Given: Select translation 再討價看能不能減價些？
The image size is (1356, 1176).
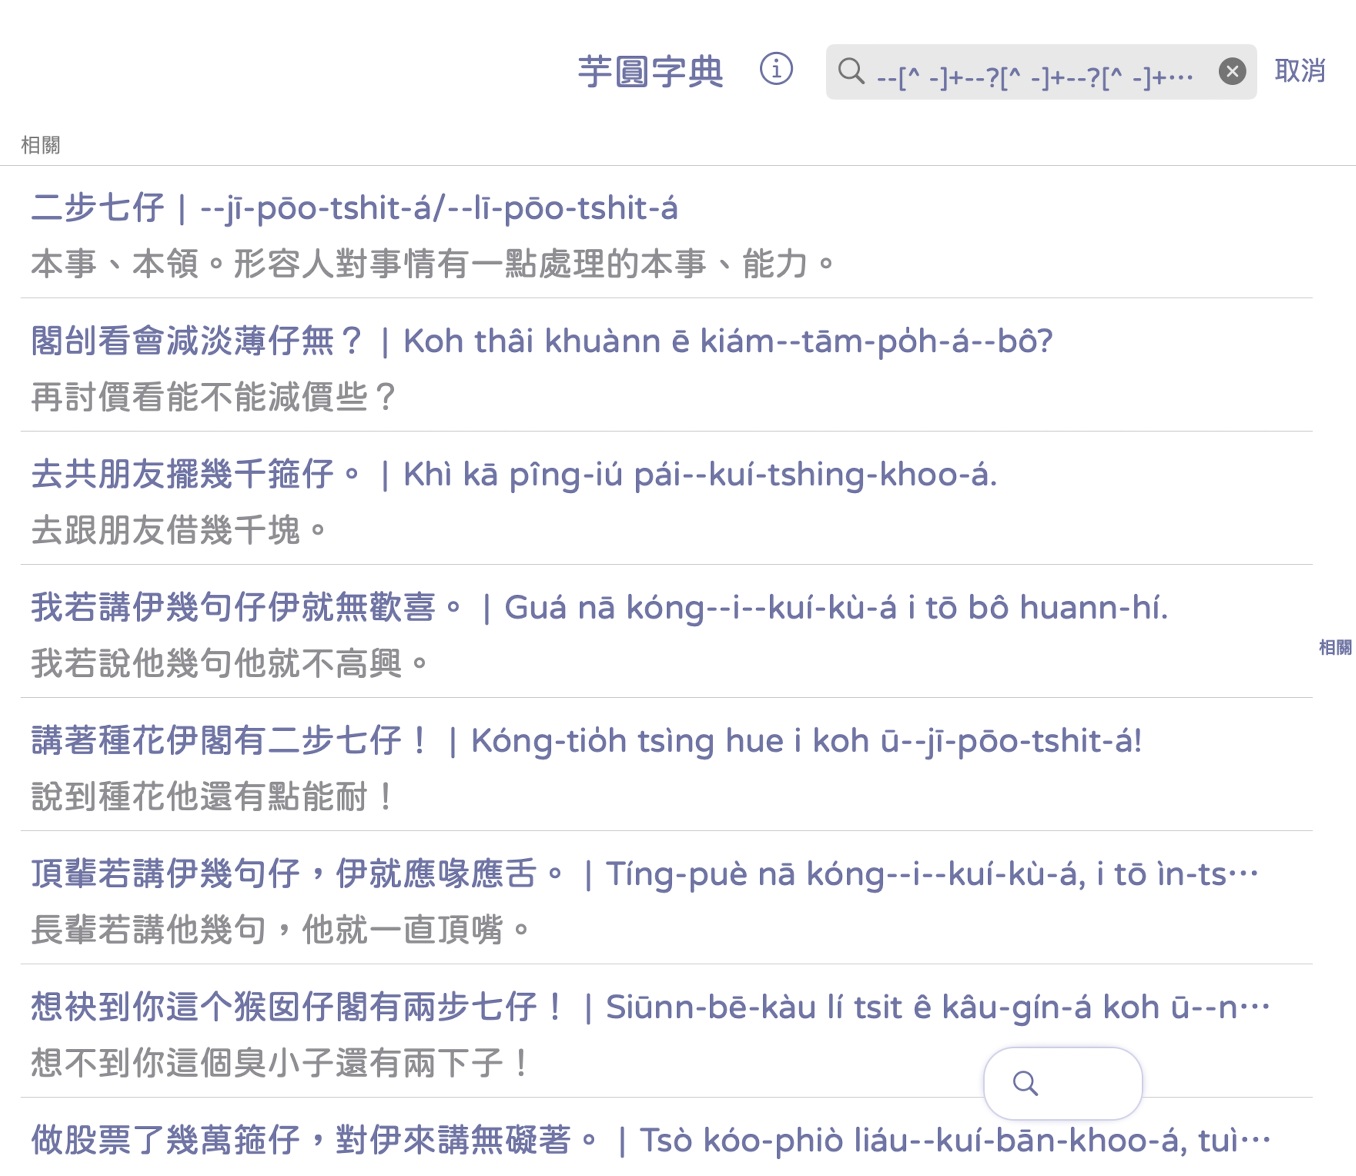Looking at the screenshot, I should pos(214,397).
